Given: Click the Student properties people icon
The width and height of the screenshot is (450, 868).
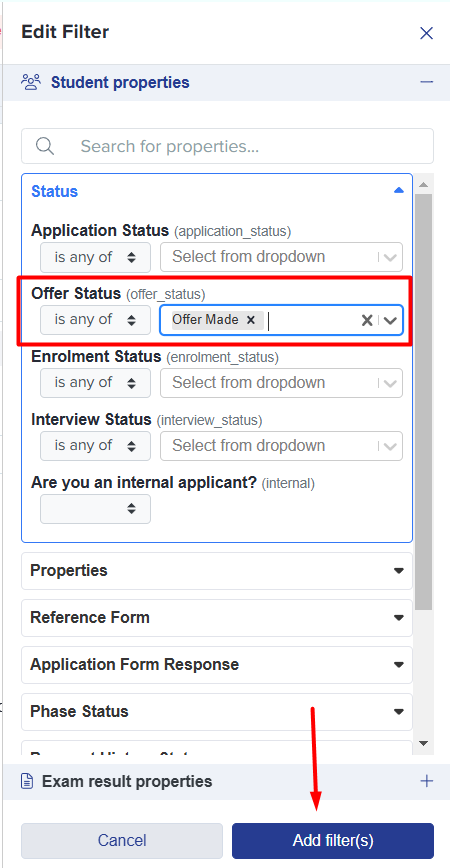Looking at the screenshot, I should tap(31, 82).
